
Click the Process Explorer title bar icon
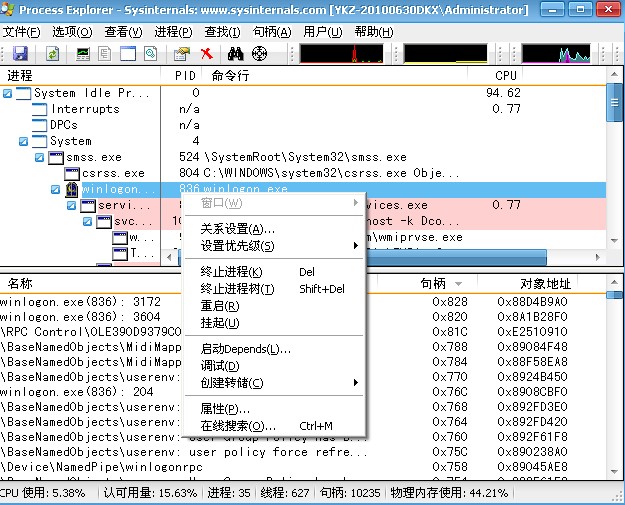(x=7, y=9)
